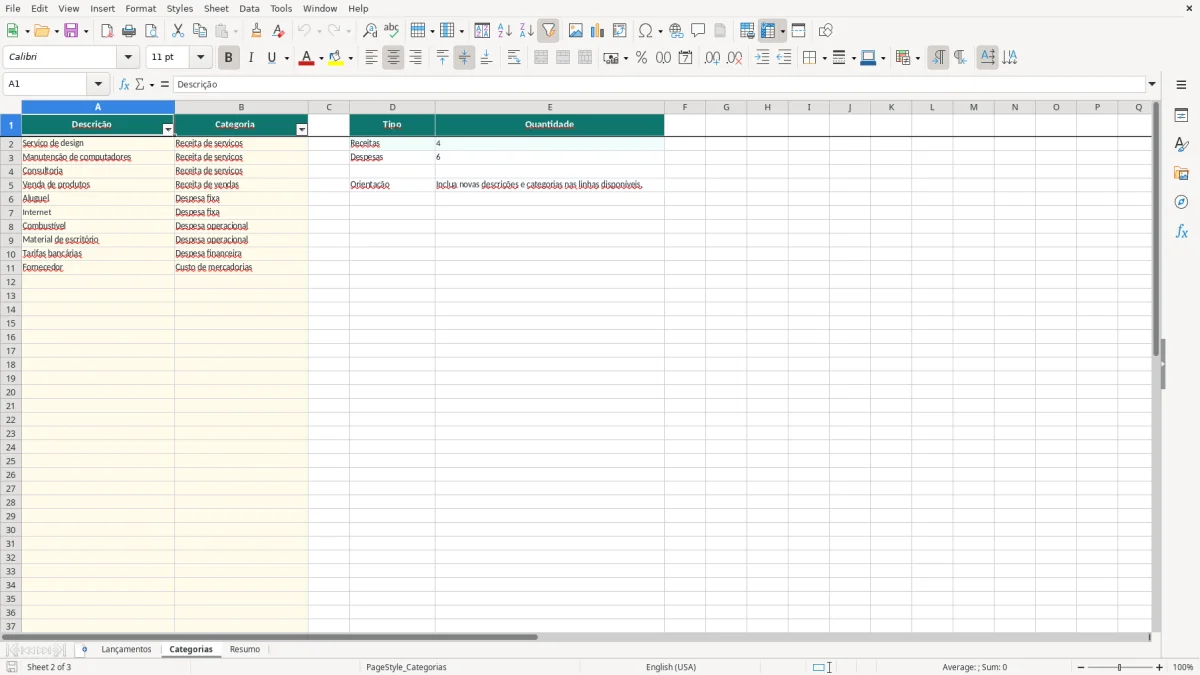Viewport: 1200px width, 675px height.
Task: Open Descrição column filter dropdown
Action: click(167, 130)
